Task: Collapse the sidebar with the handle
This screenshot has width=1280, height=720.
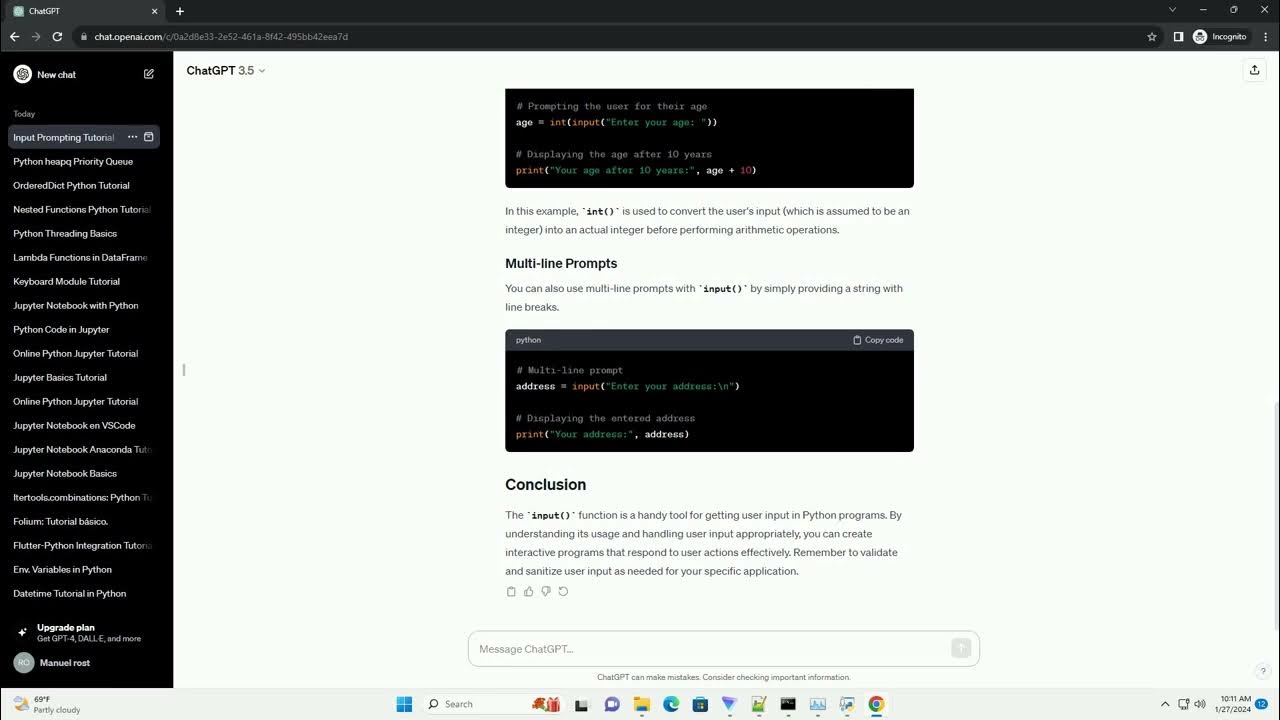Action: pyautogui.click(x=184, y=370)
